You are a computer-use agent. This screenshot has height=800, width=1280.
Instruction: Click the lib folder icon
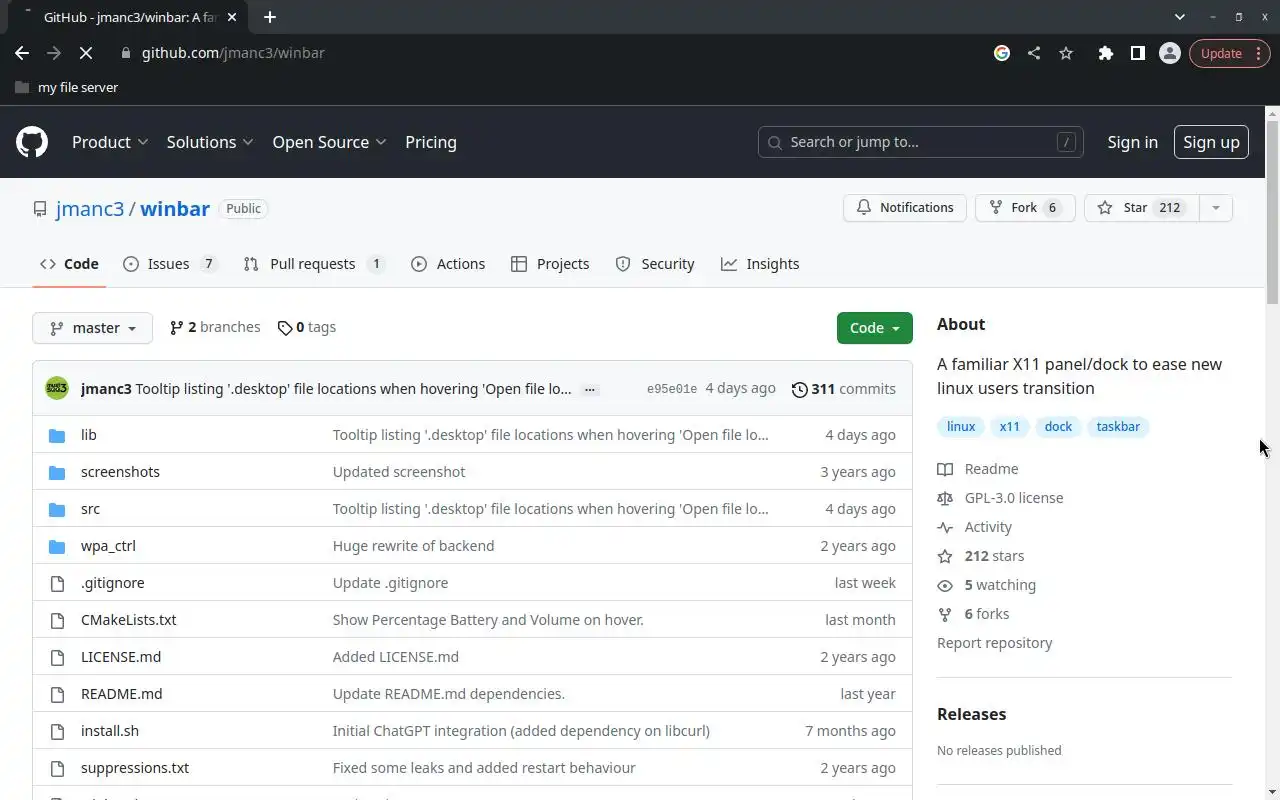tap(57, 435)
